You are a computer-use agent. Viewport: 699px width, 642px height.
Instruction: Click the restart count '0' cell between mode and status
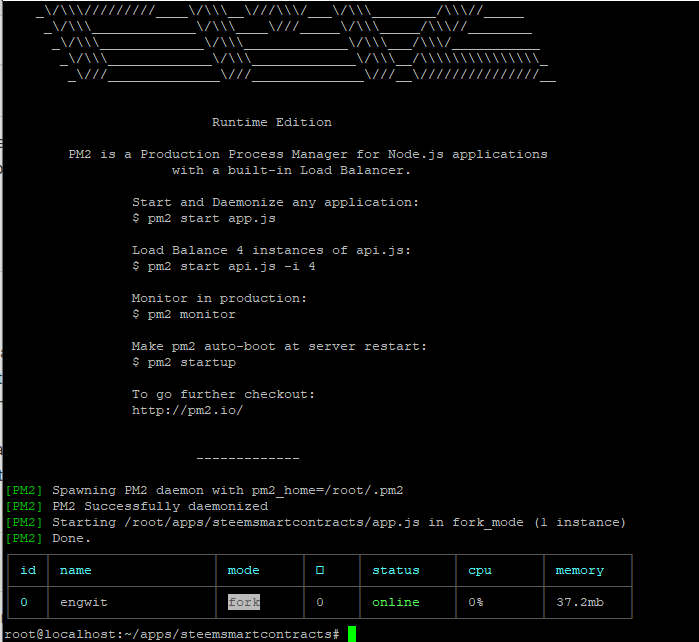tap(320, 602)
